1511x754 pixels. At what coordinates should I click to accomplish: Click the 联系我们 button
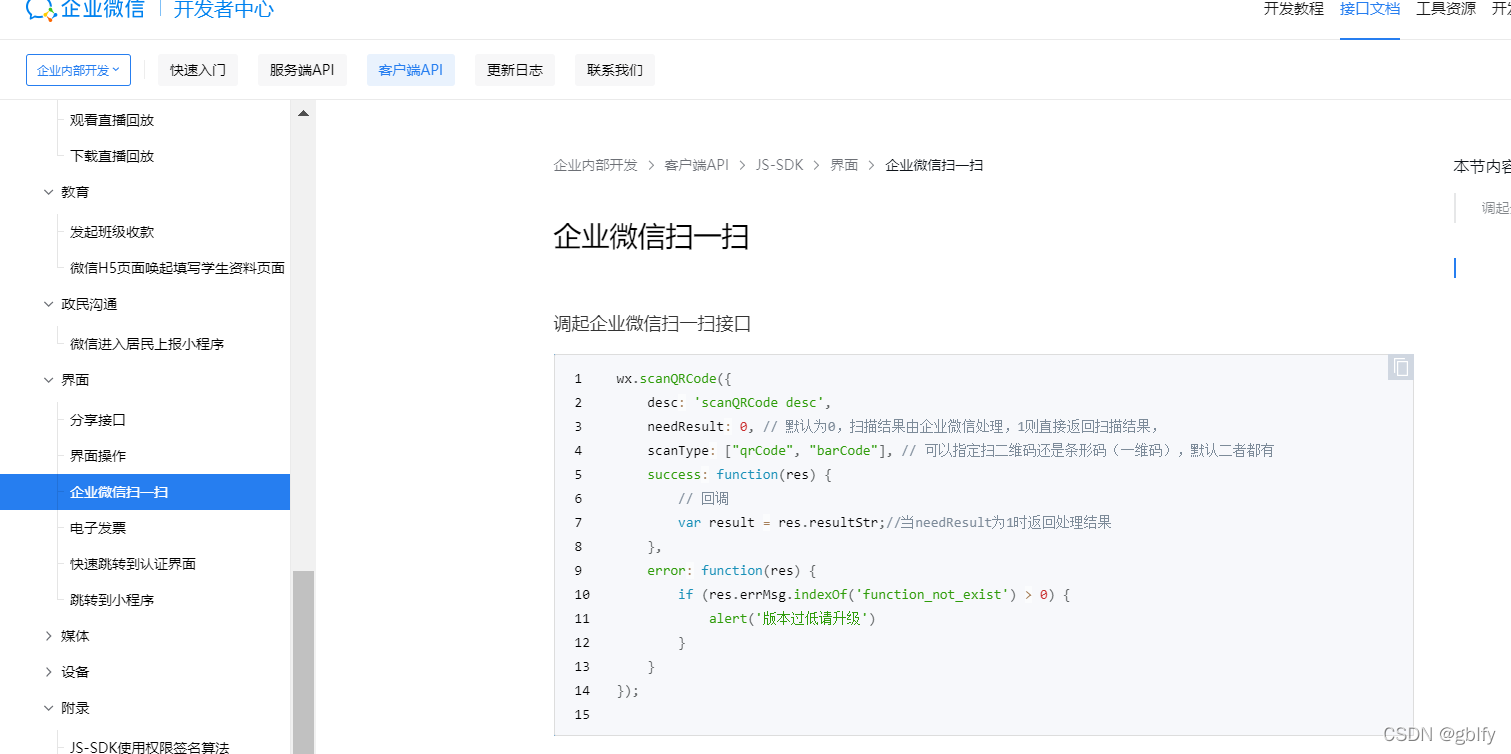[614, 70]
